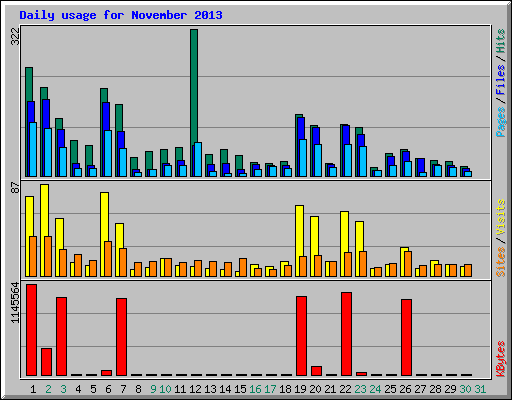Click the red KBytes bar for day 7

121,337
